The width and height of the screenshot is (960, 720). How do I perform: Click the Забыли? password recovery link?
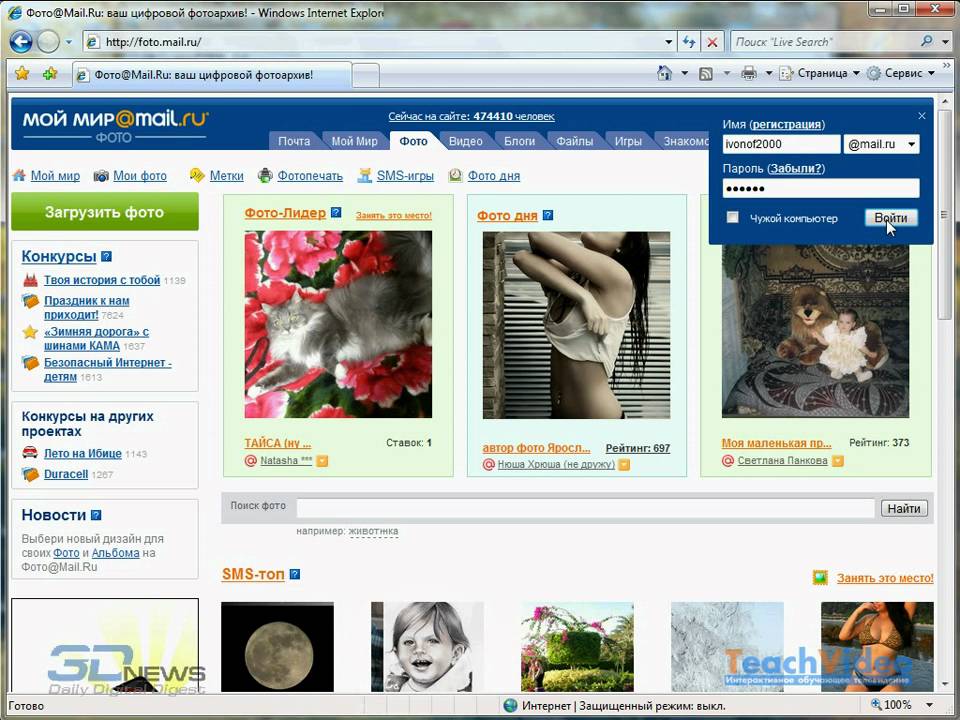pos(797,168)
